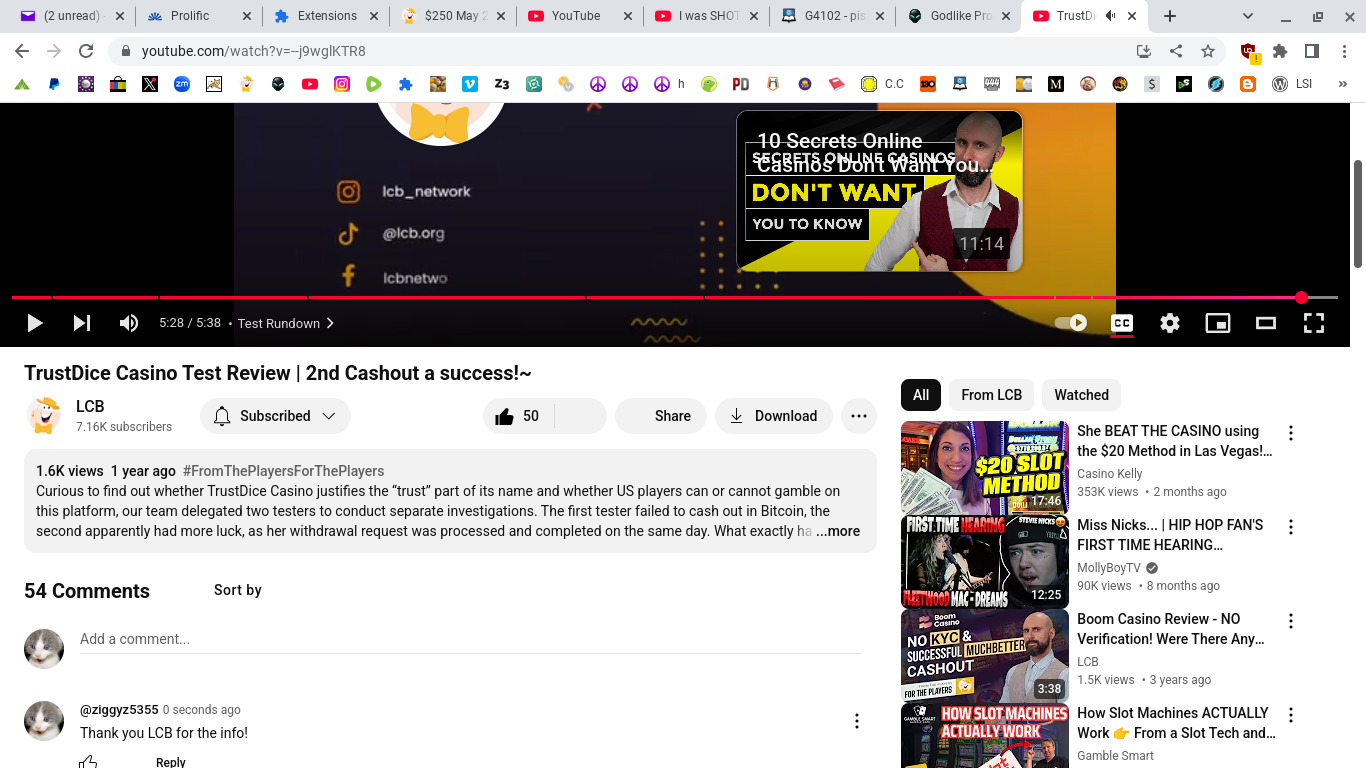The image size is (1366, 768).
Task: Open a new browser tab
Action: pyautogui.click(x=1170, y=16)
